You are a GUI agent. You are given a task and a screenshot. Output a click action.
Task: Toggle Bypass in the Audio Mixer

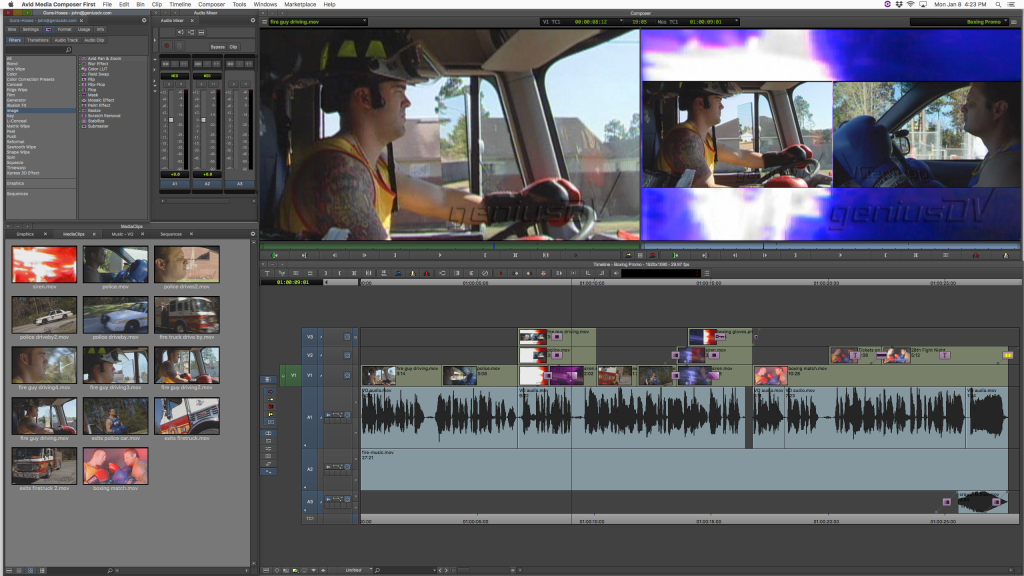217,47
